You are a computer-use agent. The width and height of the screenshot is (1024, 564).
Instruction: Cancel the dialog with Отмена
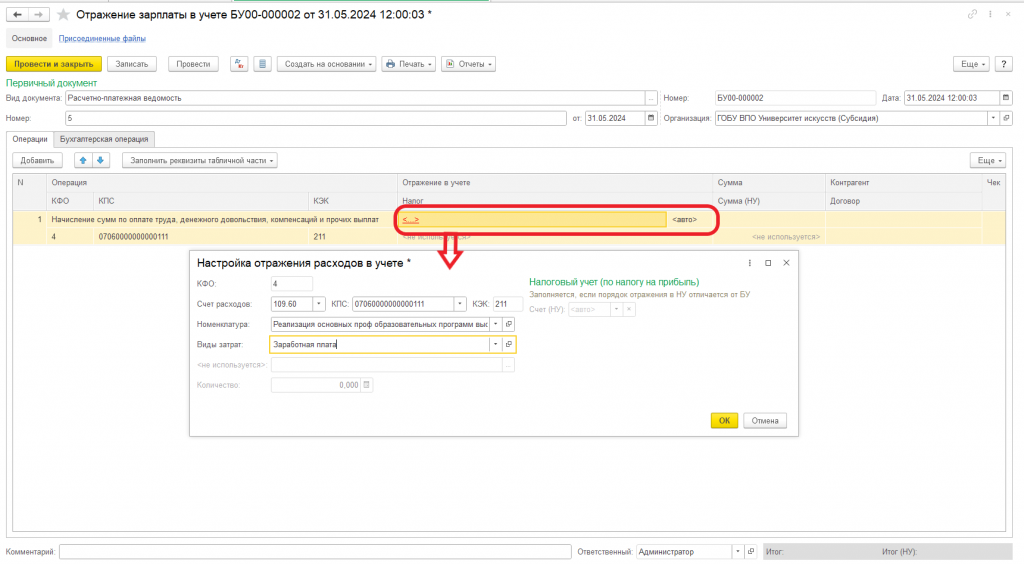click(765, 420)
